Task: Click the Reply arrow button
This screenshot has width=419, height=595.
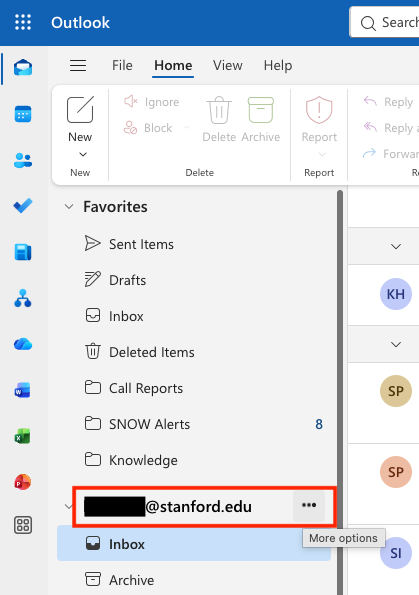Action: [388, 102]
